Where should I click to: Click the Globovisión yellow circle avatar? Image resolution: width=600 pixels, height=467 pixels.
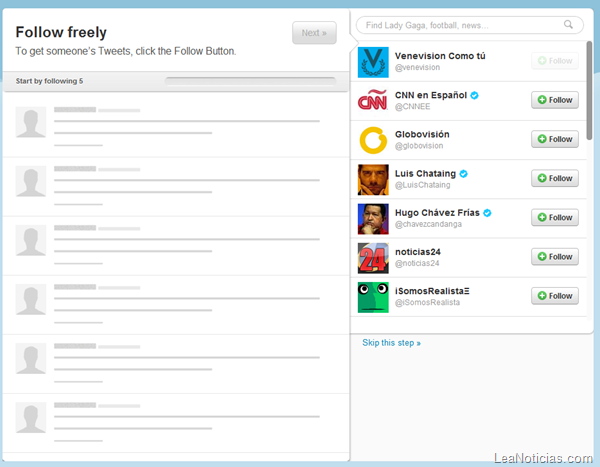(x=373, y=140)
